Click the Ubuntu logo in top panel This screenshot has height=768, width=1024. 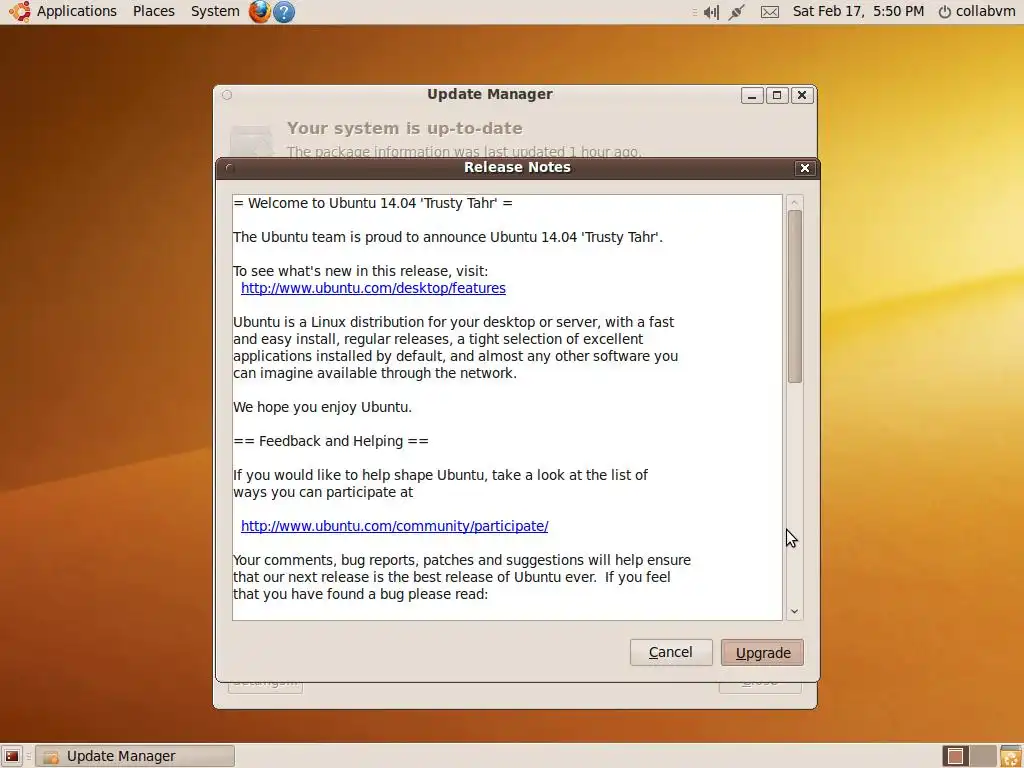[x=19, y=11]
